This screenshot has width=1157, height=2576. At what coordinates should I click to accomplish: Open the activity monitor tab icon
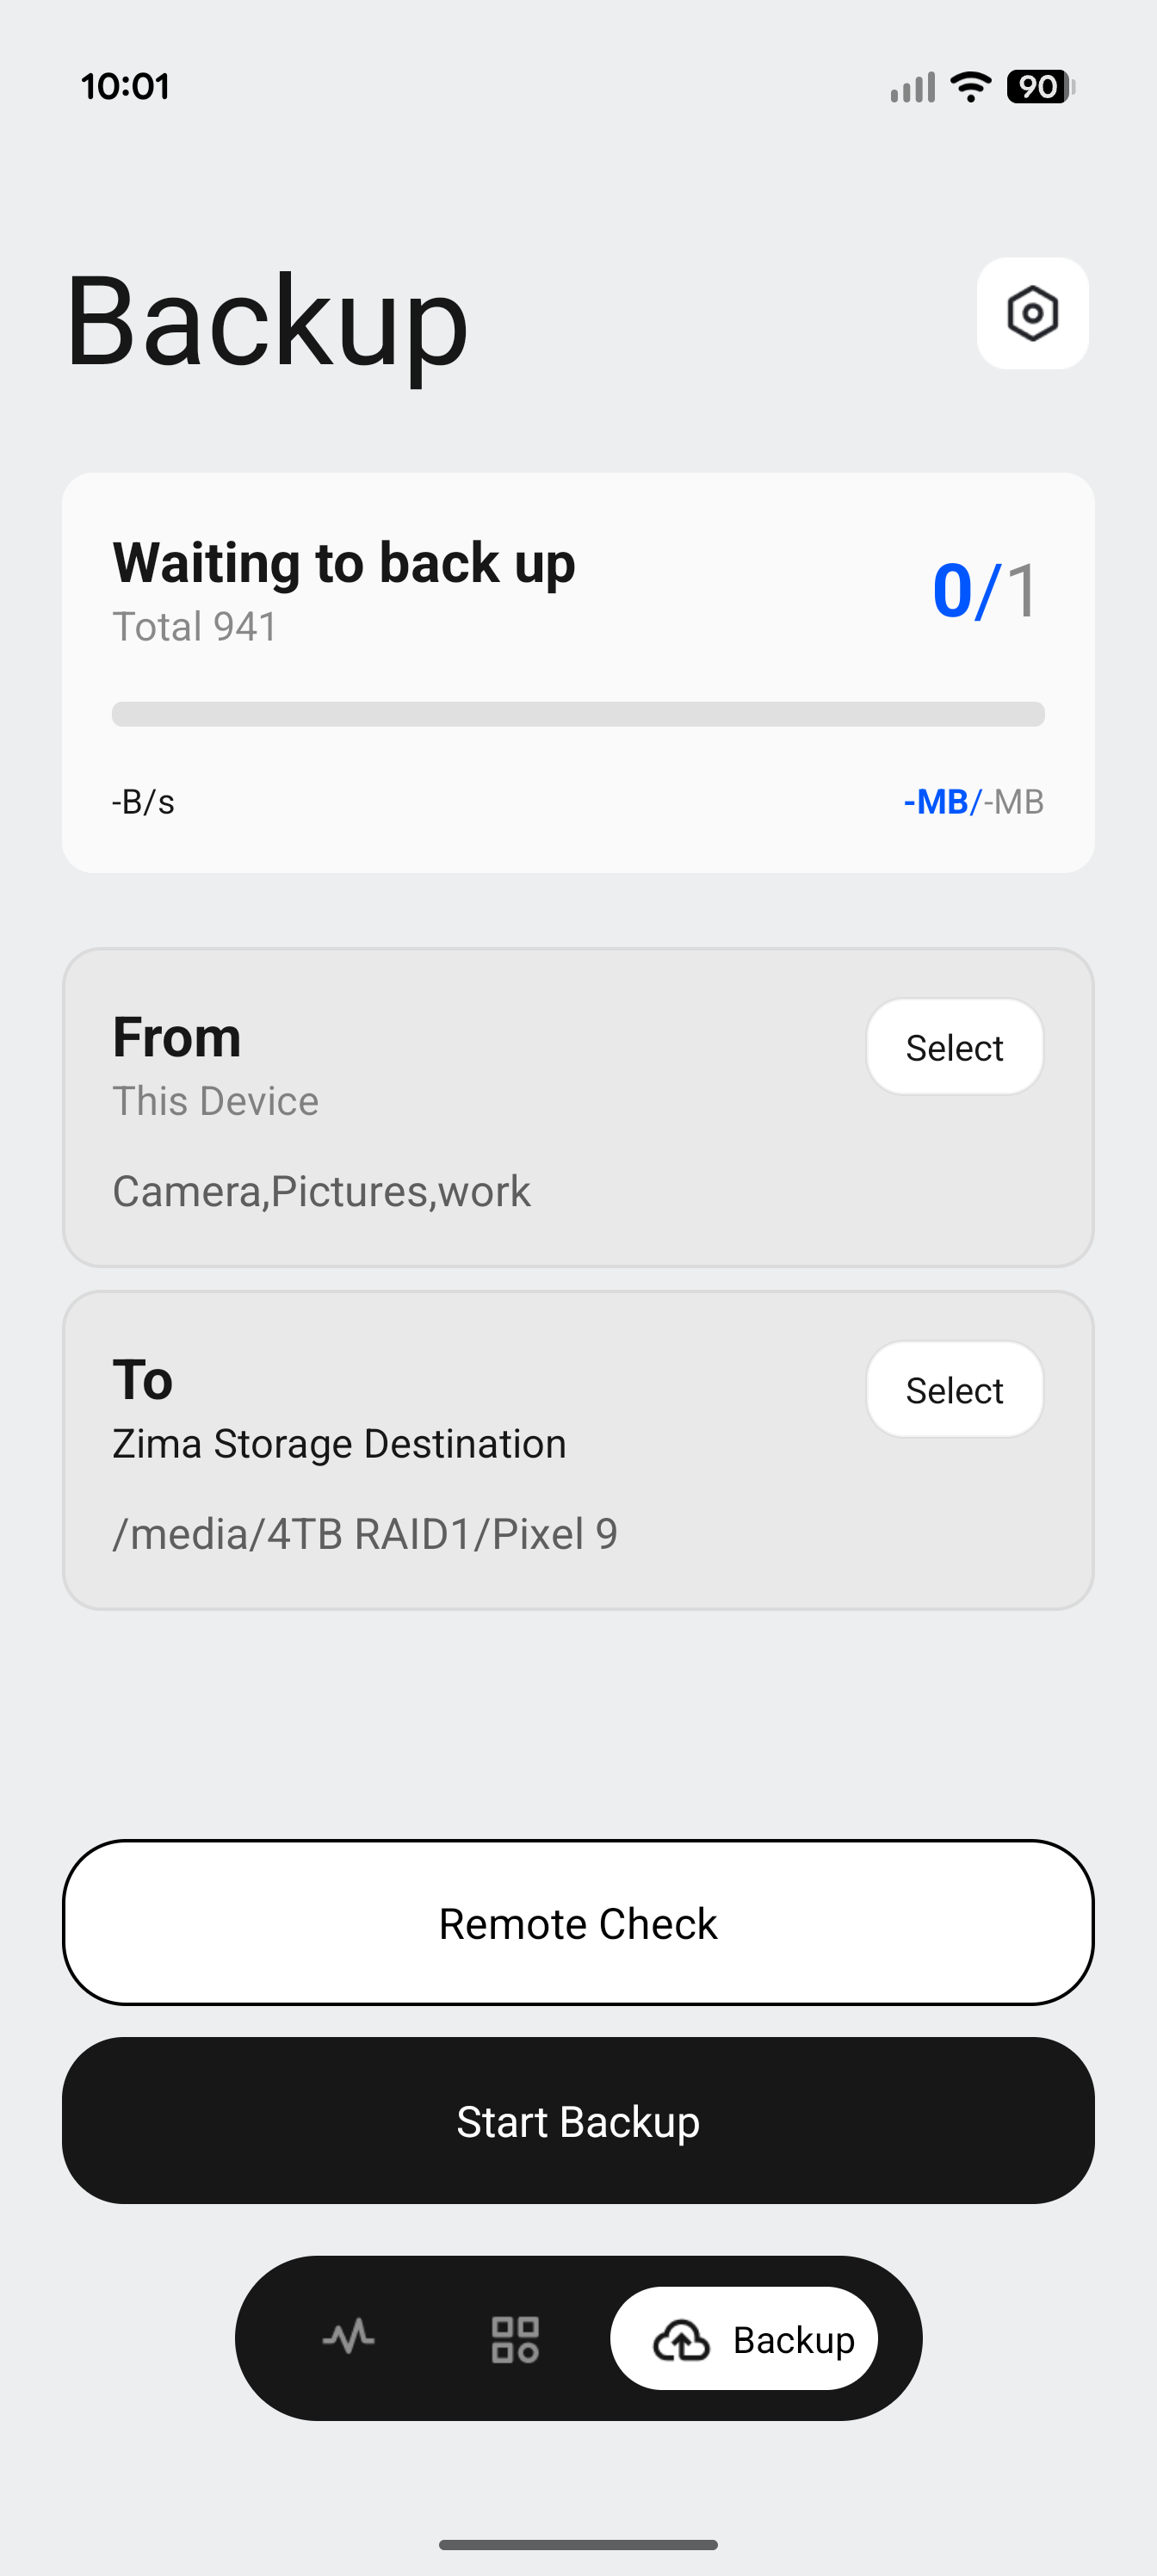point(348,2338)
